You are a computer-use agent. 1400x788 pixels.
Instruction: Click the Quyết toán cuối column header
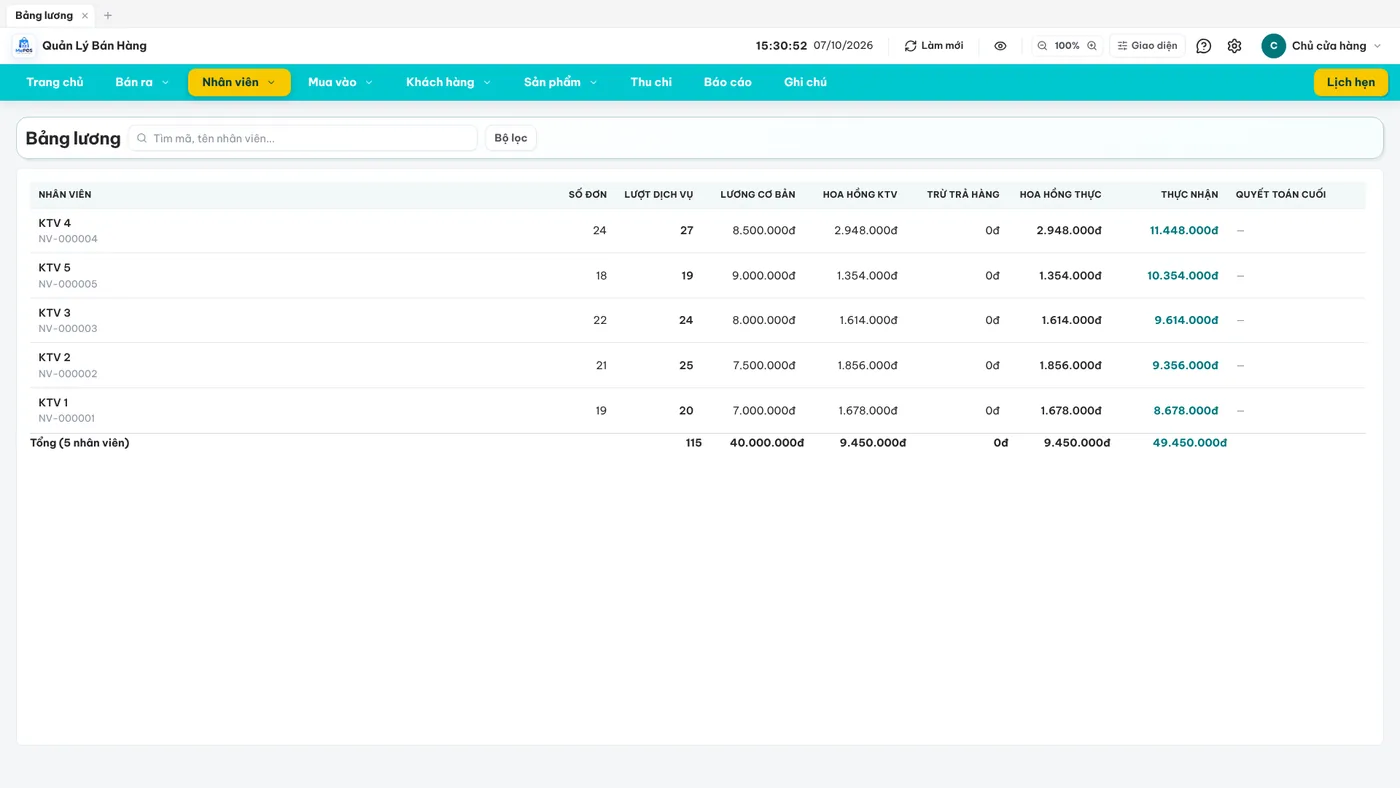click(1281, 194)
